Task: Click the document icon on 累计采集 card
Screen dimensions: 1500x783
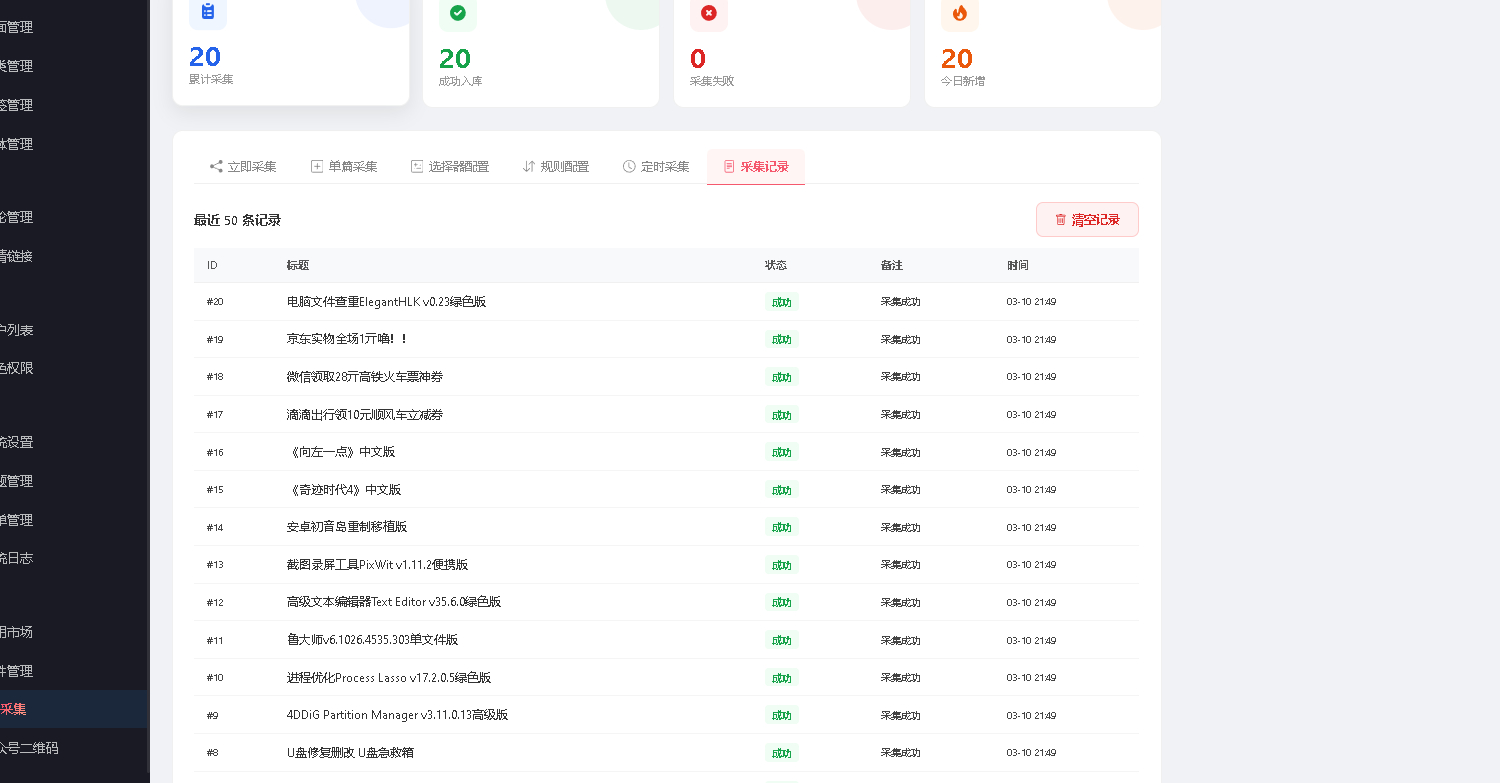Action: point(208,12)
